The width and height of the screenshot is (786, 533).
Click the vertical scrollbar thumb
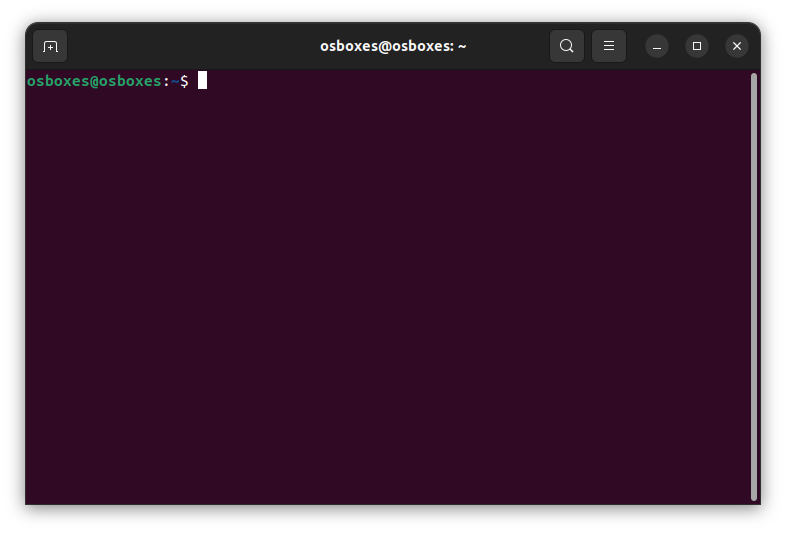tap(753, 285)
